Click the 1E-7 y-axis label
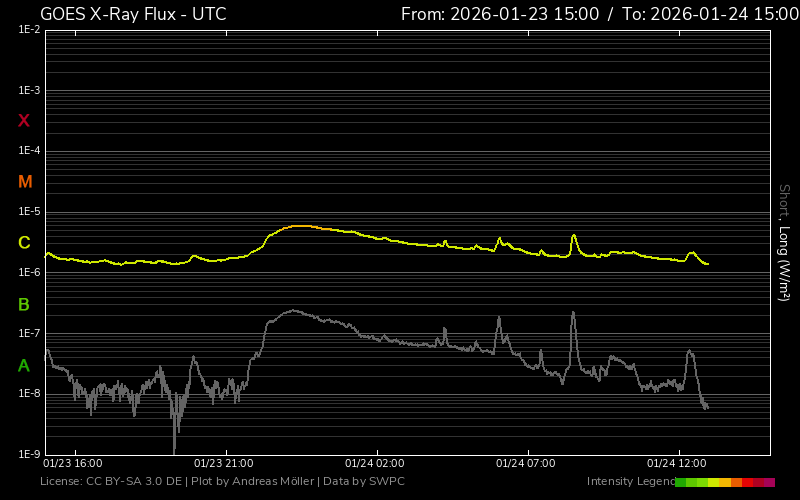The height and width of the screenshot is (500, 800). coord(29,333)
